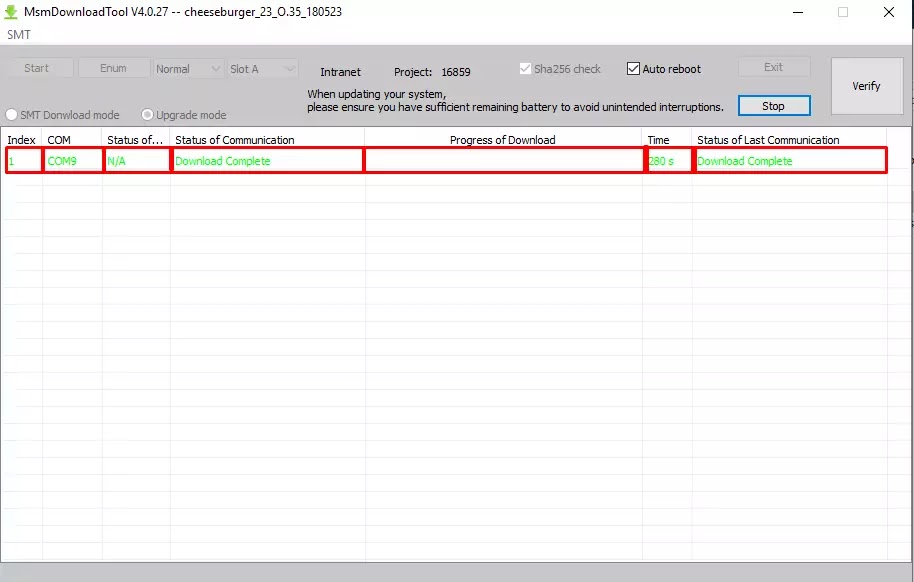Click the Status of Last Communication header
This screenshot has height=582, width=914.
789,140
